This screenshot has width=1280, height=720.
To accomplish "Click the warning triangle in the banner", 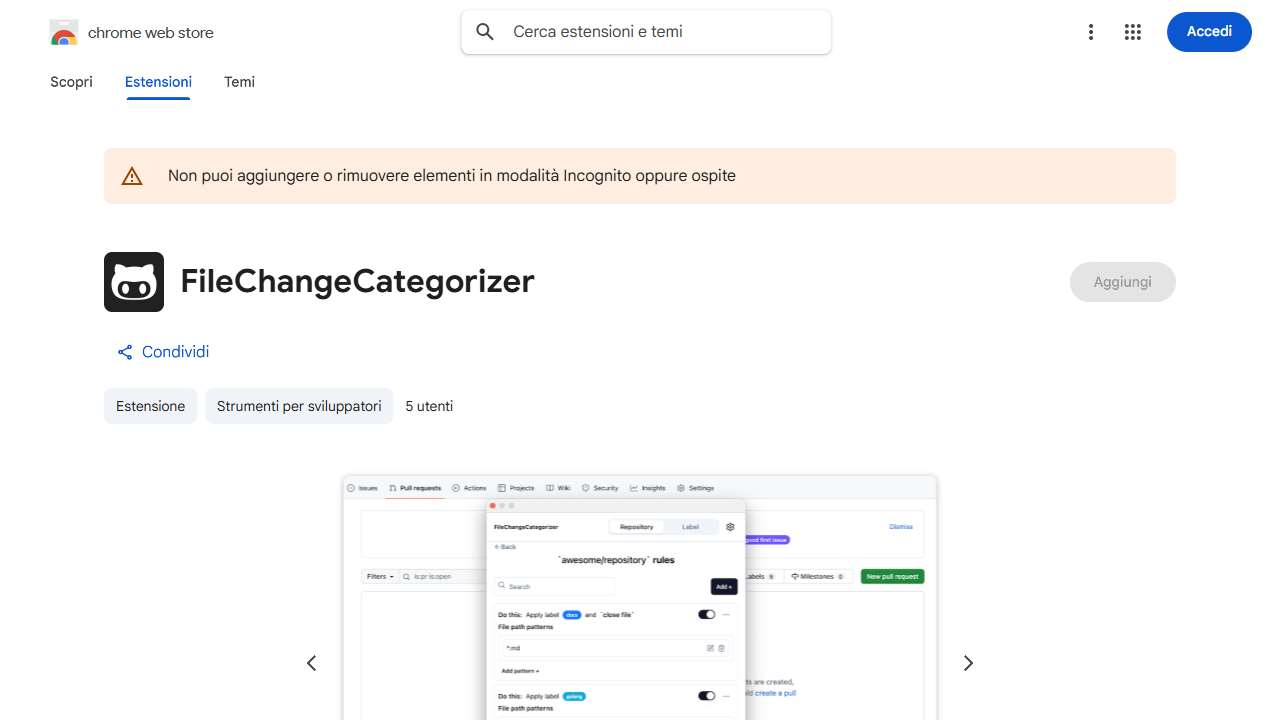I will pyautogui.click(x=131, y=175).
